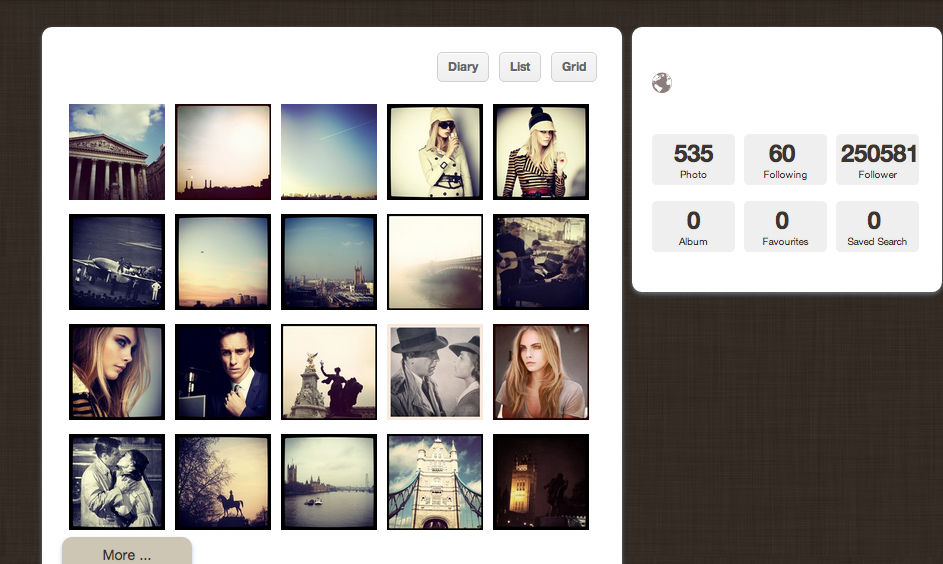The height and width of the screenshot is (564, 943).
Task: Open the power station chimneys silhouette photo
Action: coord(223,152)
